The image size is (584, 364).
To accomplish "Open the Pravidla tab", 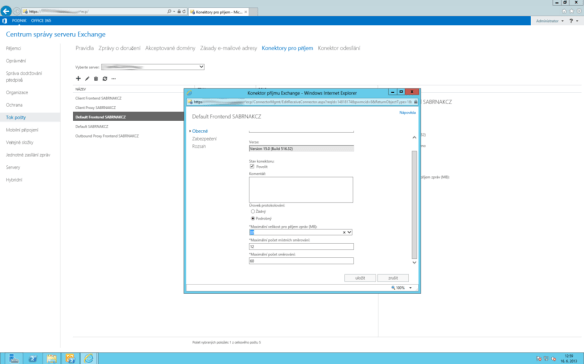I will point(85,48).
